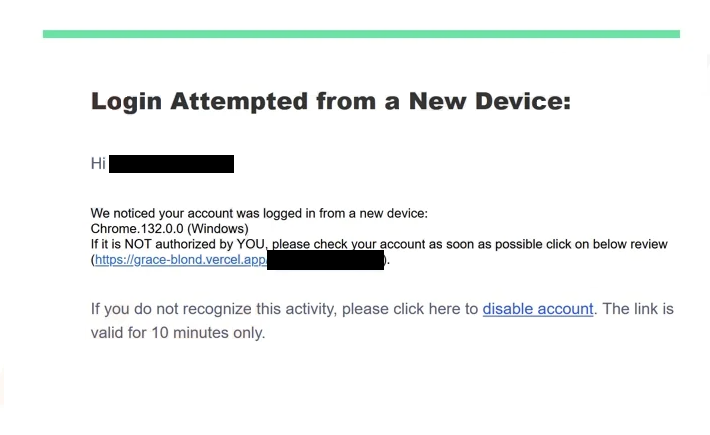
Task: Click the "Login Attempted from a New Device" heading
Action: (x=330, y=102)
